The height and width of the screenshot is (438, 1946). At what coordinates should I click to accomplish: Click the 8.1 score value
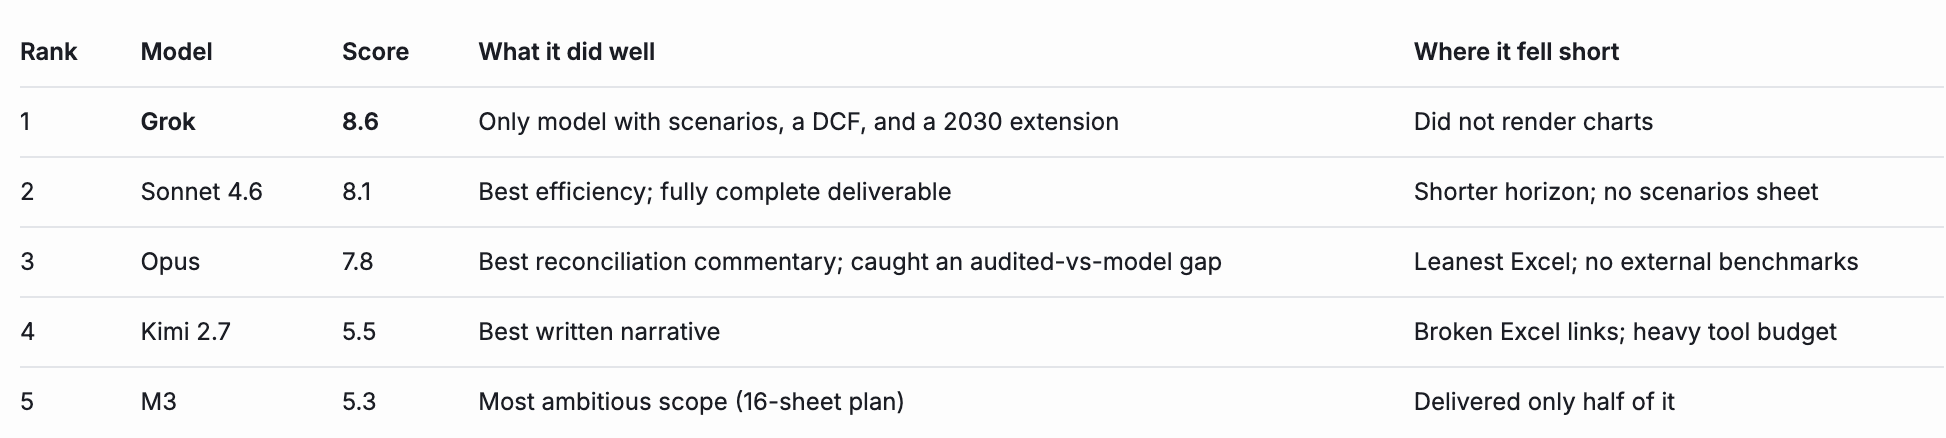click(357, 192)
